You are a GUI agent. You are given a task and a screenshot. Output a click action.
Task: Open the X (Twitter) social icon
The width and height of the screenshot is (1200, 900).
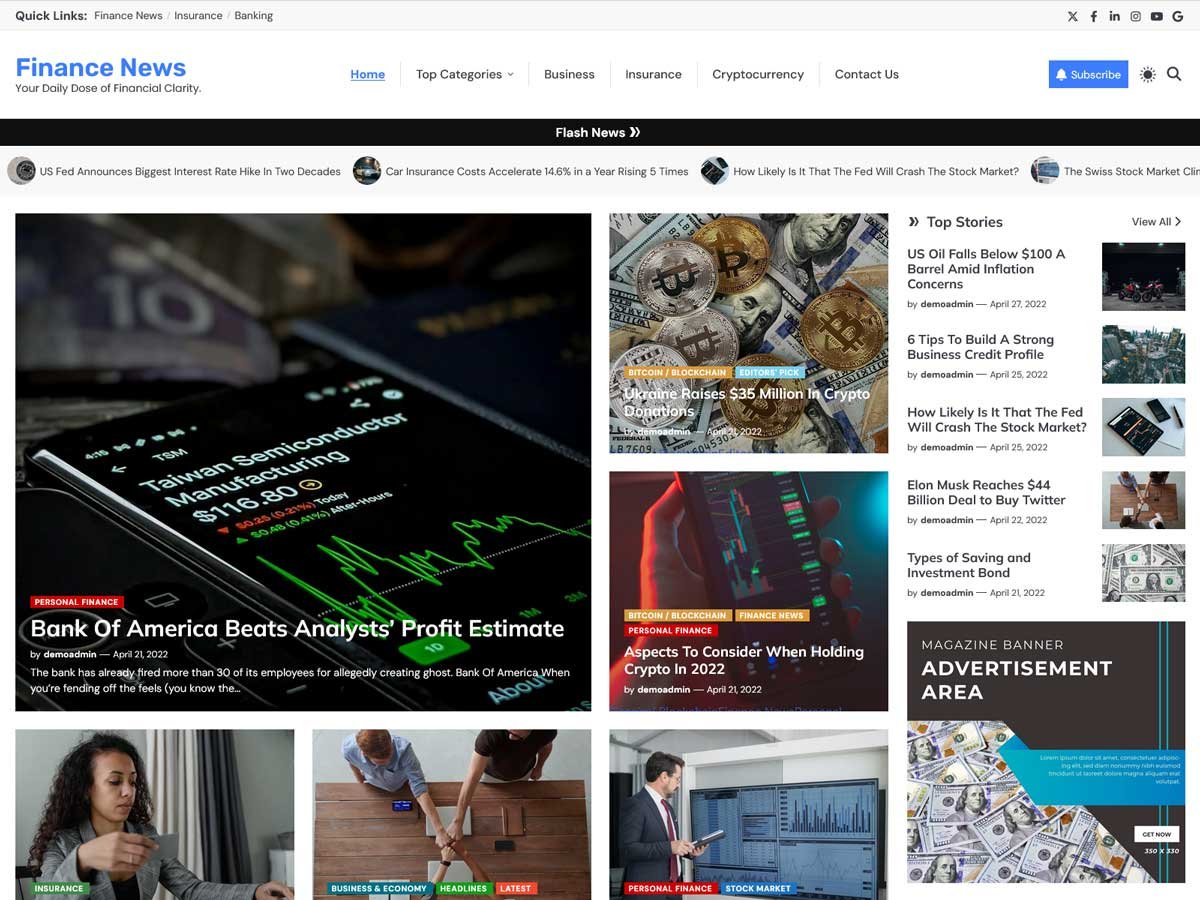pos(1073,16)
